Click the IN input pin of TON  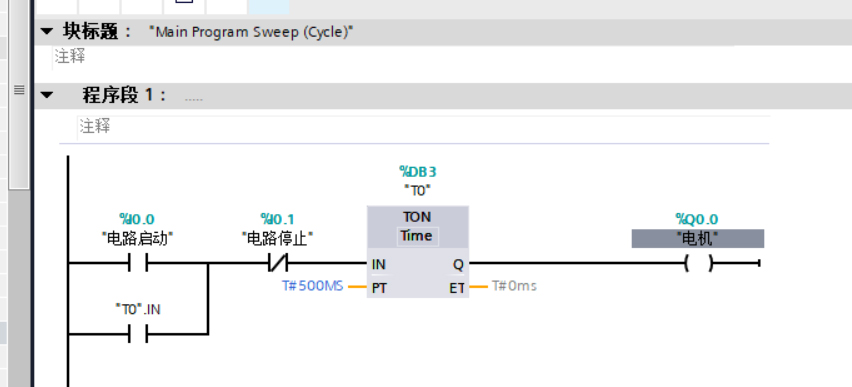pyautogui.click(x=379, y=265)
